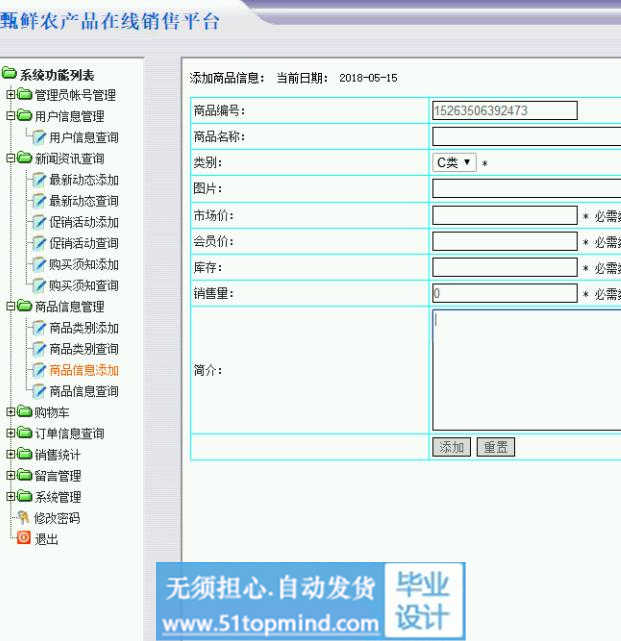
Task: Select 商品类别查询 in the sidebar
Action: point(83,349)
